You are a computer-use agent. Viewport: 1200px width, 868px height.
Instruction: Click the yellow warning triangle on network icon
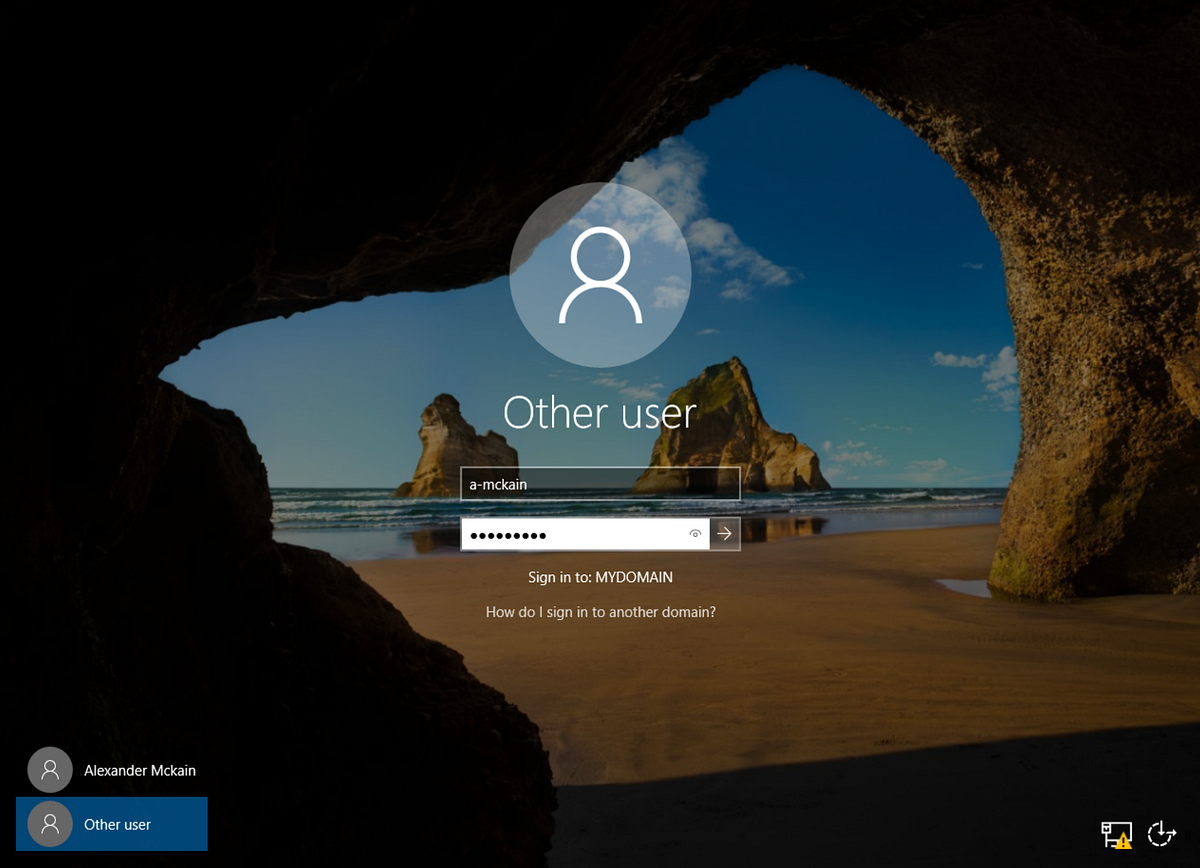(1121, 840)
